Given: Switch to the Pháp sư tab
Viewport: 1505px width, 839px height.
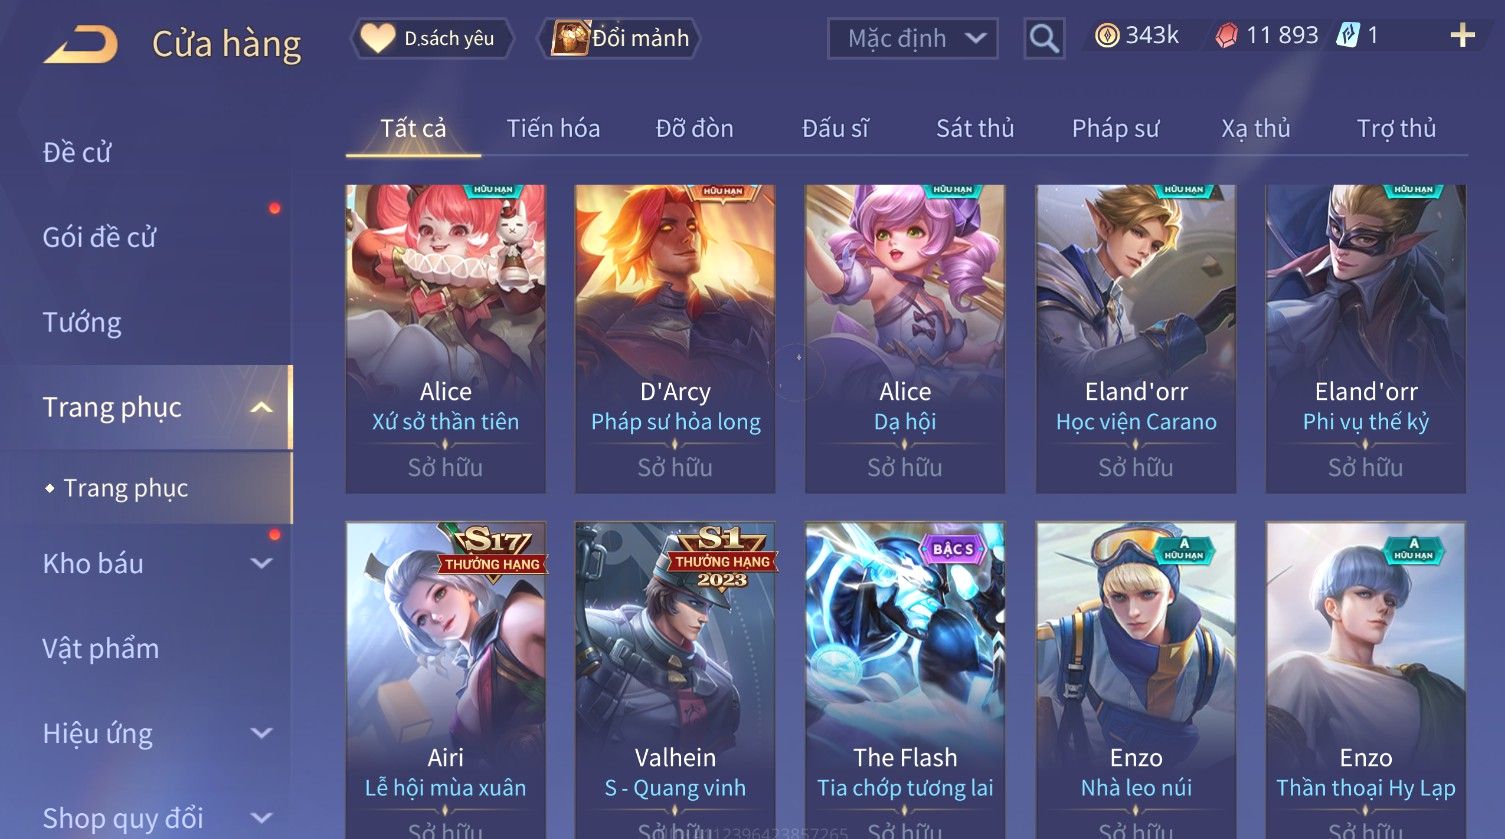Looking at the screenshot, I should point(1115,128).
